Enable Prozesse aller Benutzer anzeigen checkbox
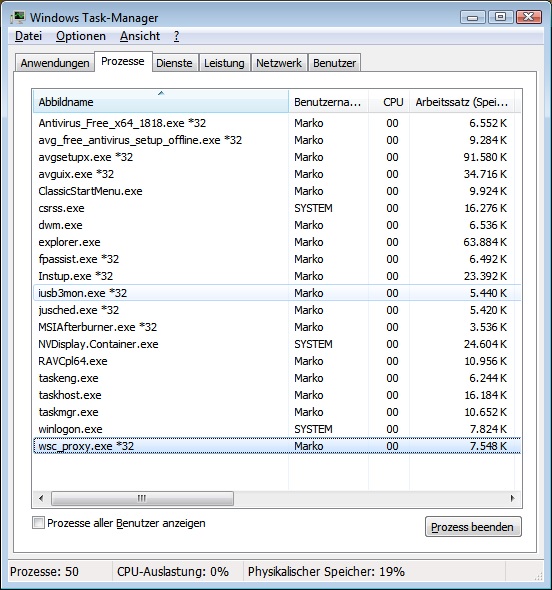Image resolution: width=552 pixels, height=590 pixels. (x=38, y=523)
